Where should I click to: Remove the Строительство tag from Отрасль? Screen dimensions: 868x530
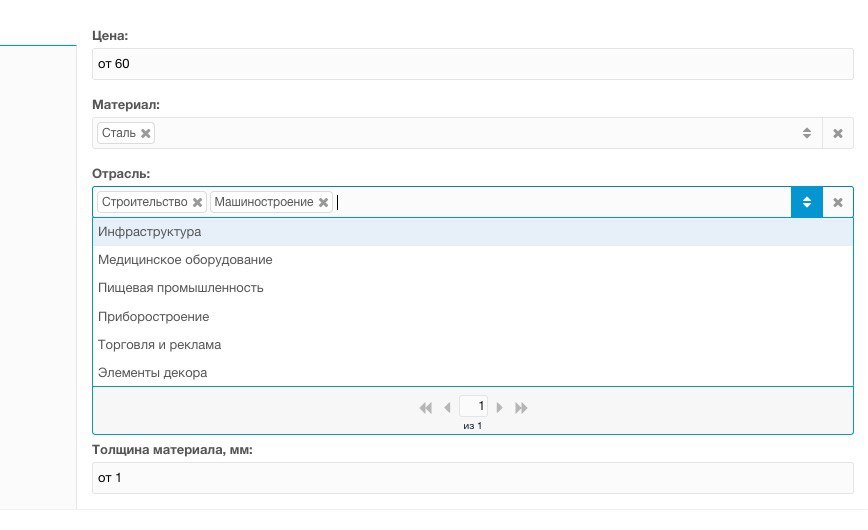point(197,203)
